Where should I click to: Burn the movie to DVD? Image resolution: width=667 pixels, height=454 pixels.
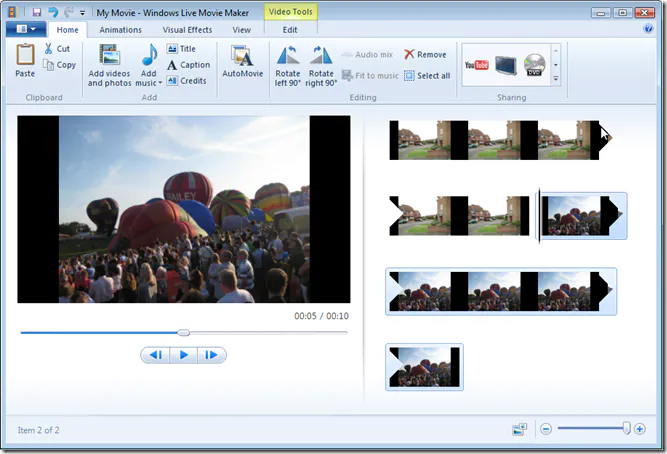pyautogui.click(x=534, y=65)
